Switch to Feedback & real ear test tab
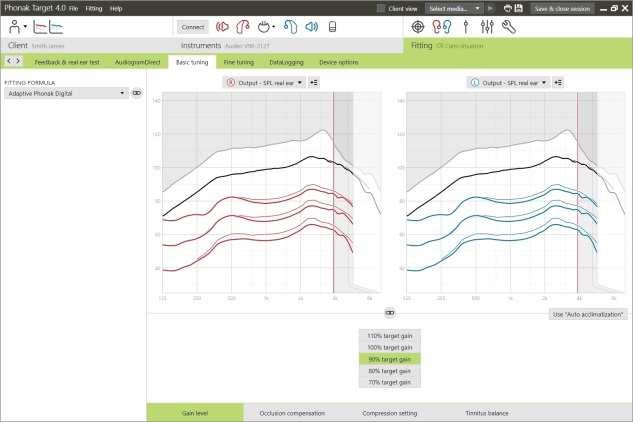 pos(67,62)
